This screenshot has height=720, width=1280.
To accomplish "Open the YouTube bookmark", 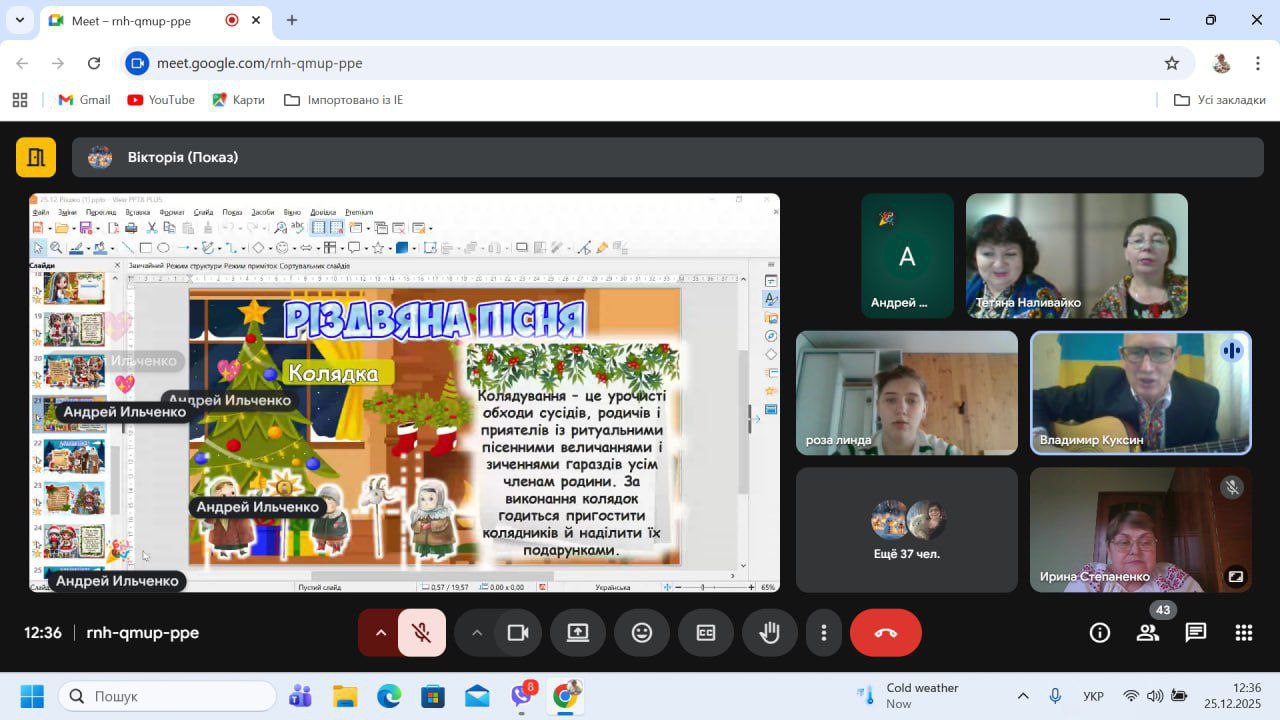I will point(161,100).
